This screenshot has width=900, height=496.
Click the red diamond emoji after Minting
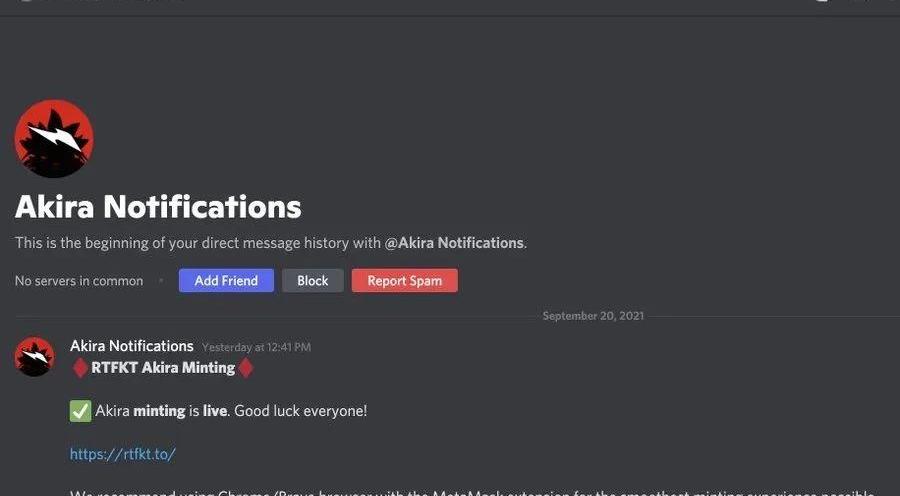pyautogui.click(x=246, y=368)
